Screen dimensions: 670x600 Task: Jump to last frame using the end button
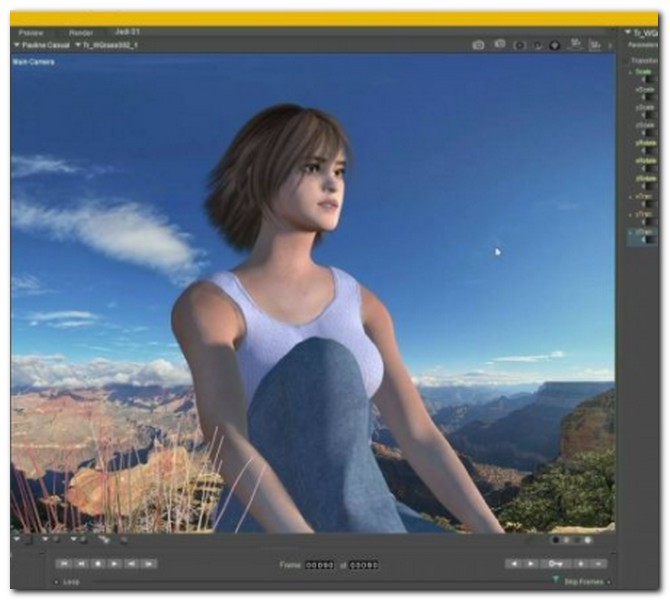pos(149,564)
